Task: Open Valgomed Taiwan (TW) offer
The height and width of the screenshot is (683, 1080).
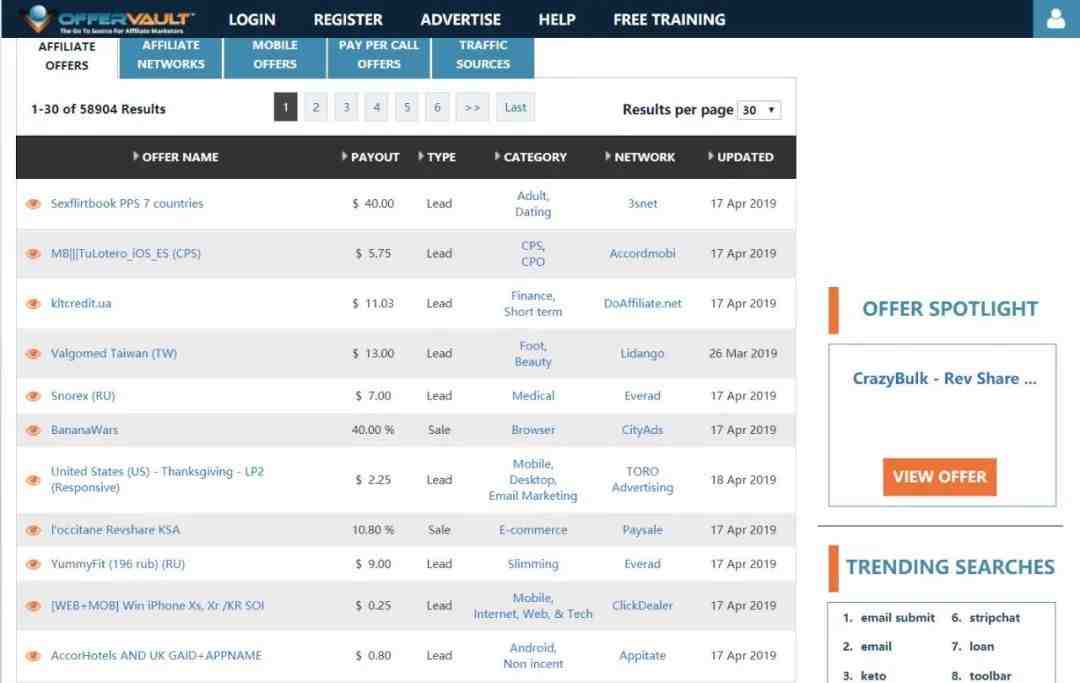Action: pyautogui.click(x=114, y=354)
